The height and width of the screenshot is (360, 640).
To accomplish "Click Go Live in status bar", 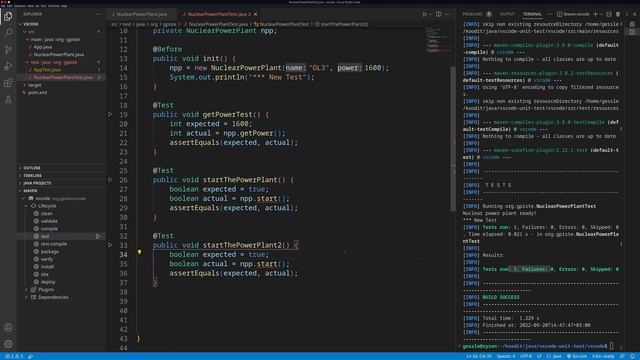I will (x=577, y=356).
